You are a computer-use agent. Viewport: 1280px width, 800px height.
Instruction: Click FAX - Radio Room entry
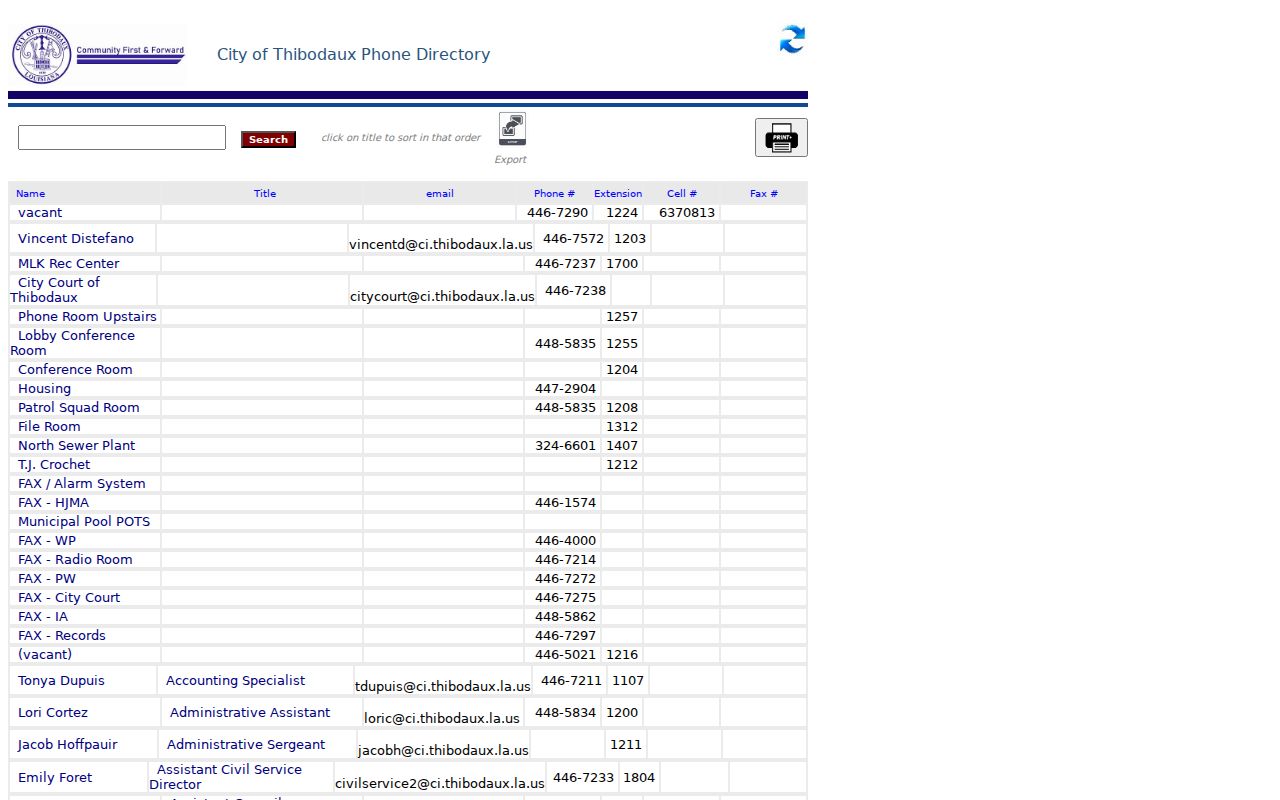click(75, 560)
